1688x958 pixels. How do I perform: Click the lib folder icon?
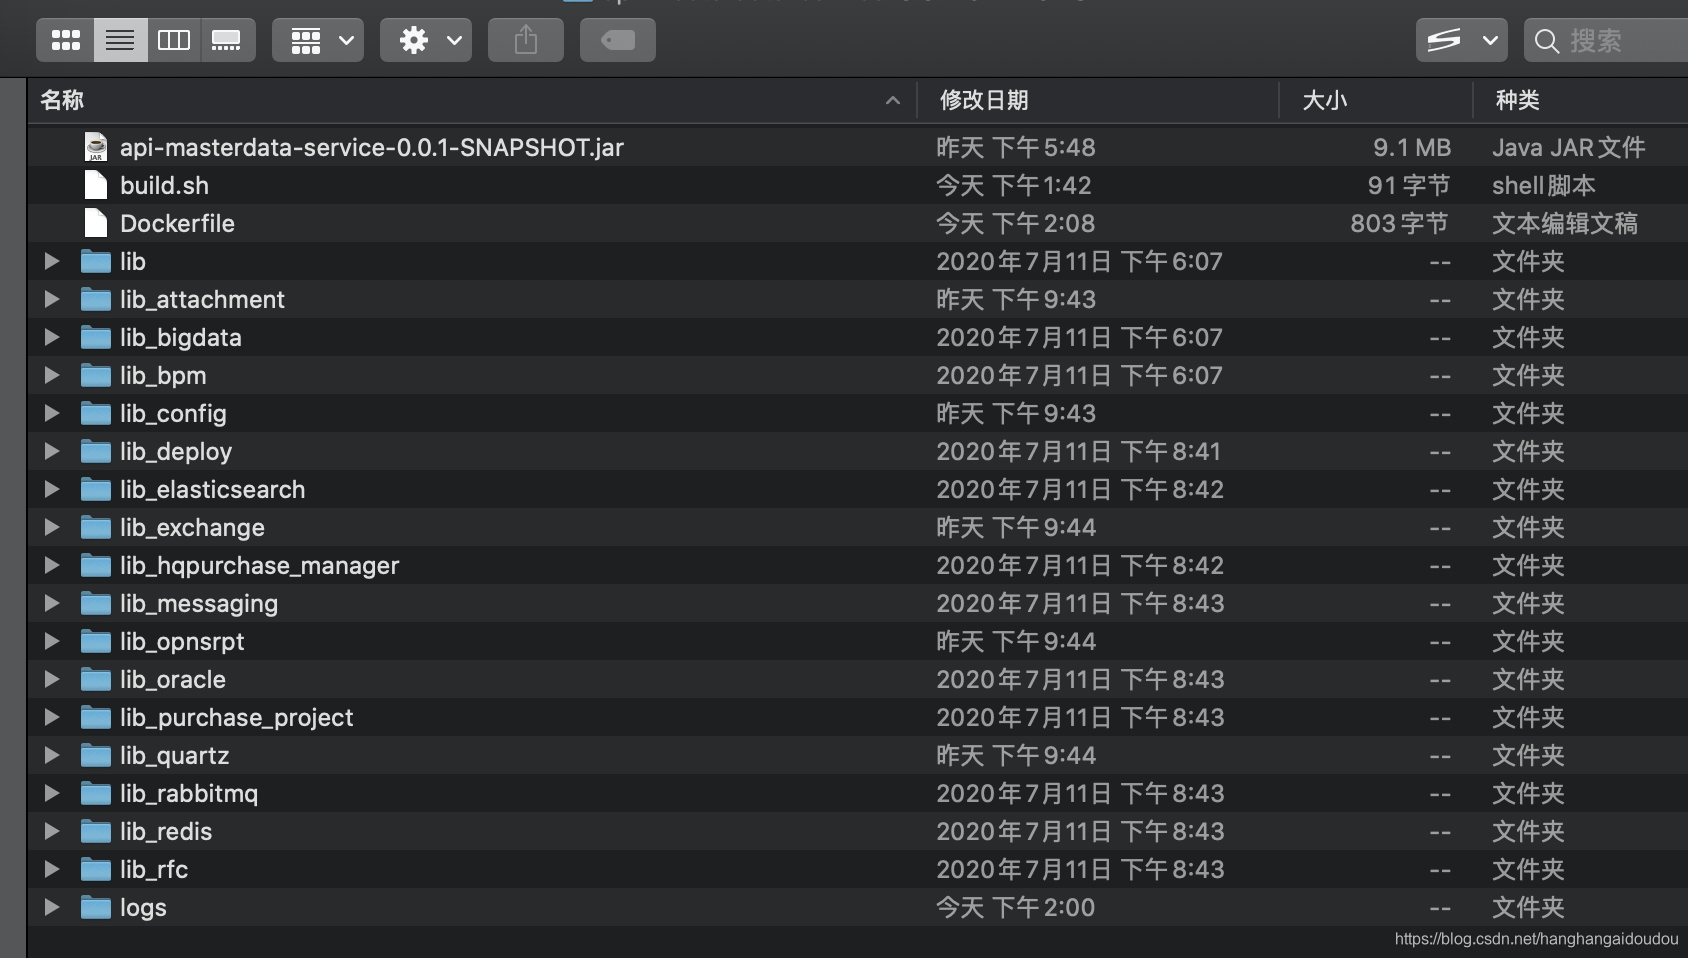[96, 261]
